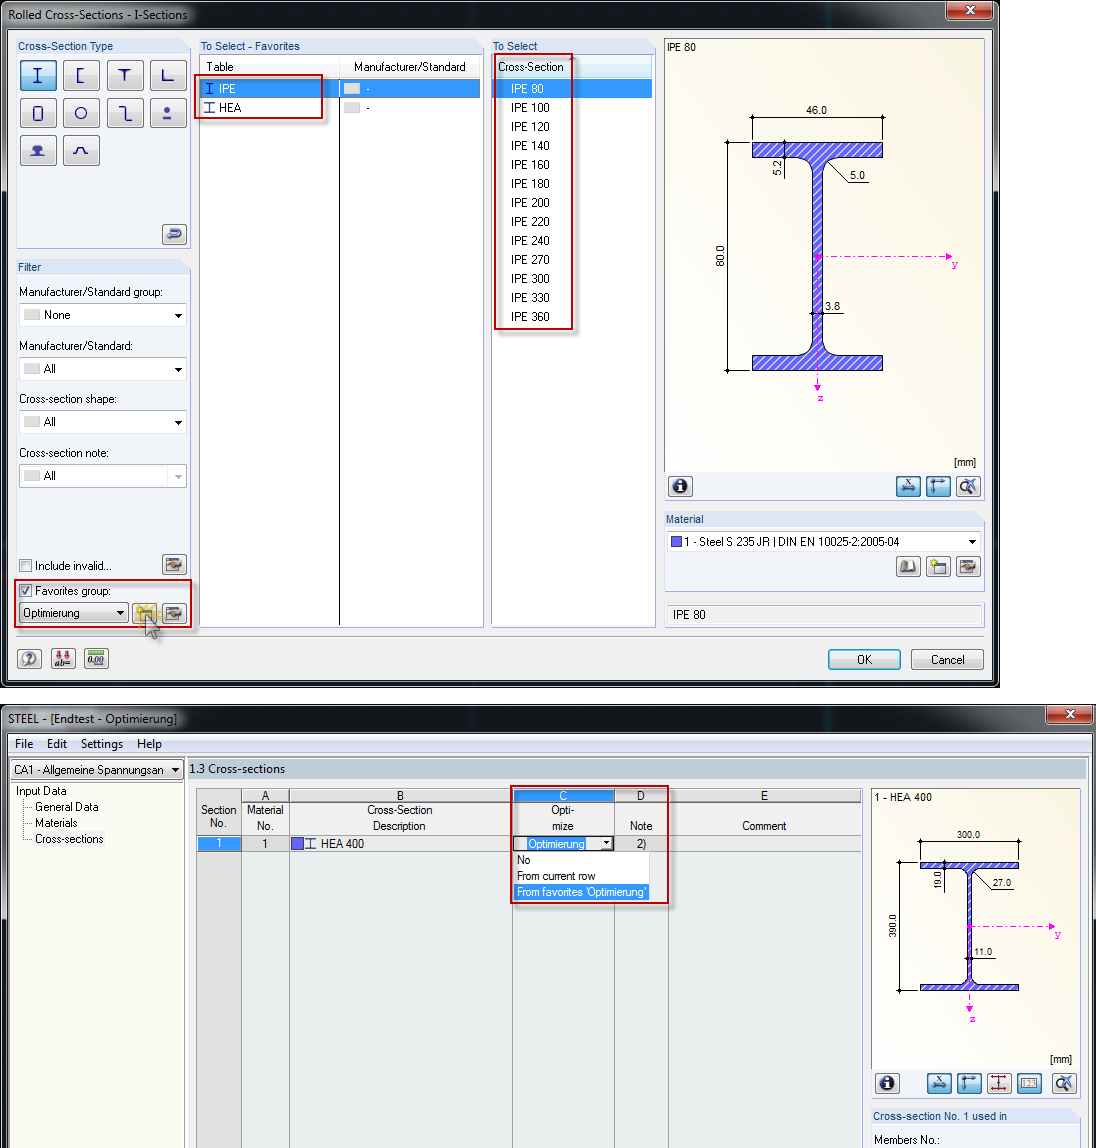1096x1148 pixels.
Task: Select the Z-section type icon
Action: click(x=124, y=113)
